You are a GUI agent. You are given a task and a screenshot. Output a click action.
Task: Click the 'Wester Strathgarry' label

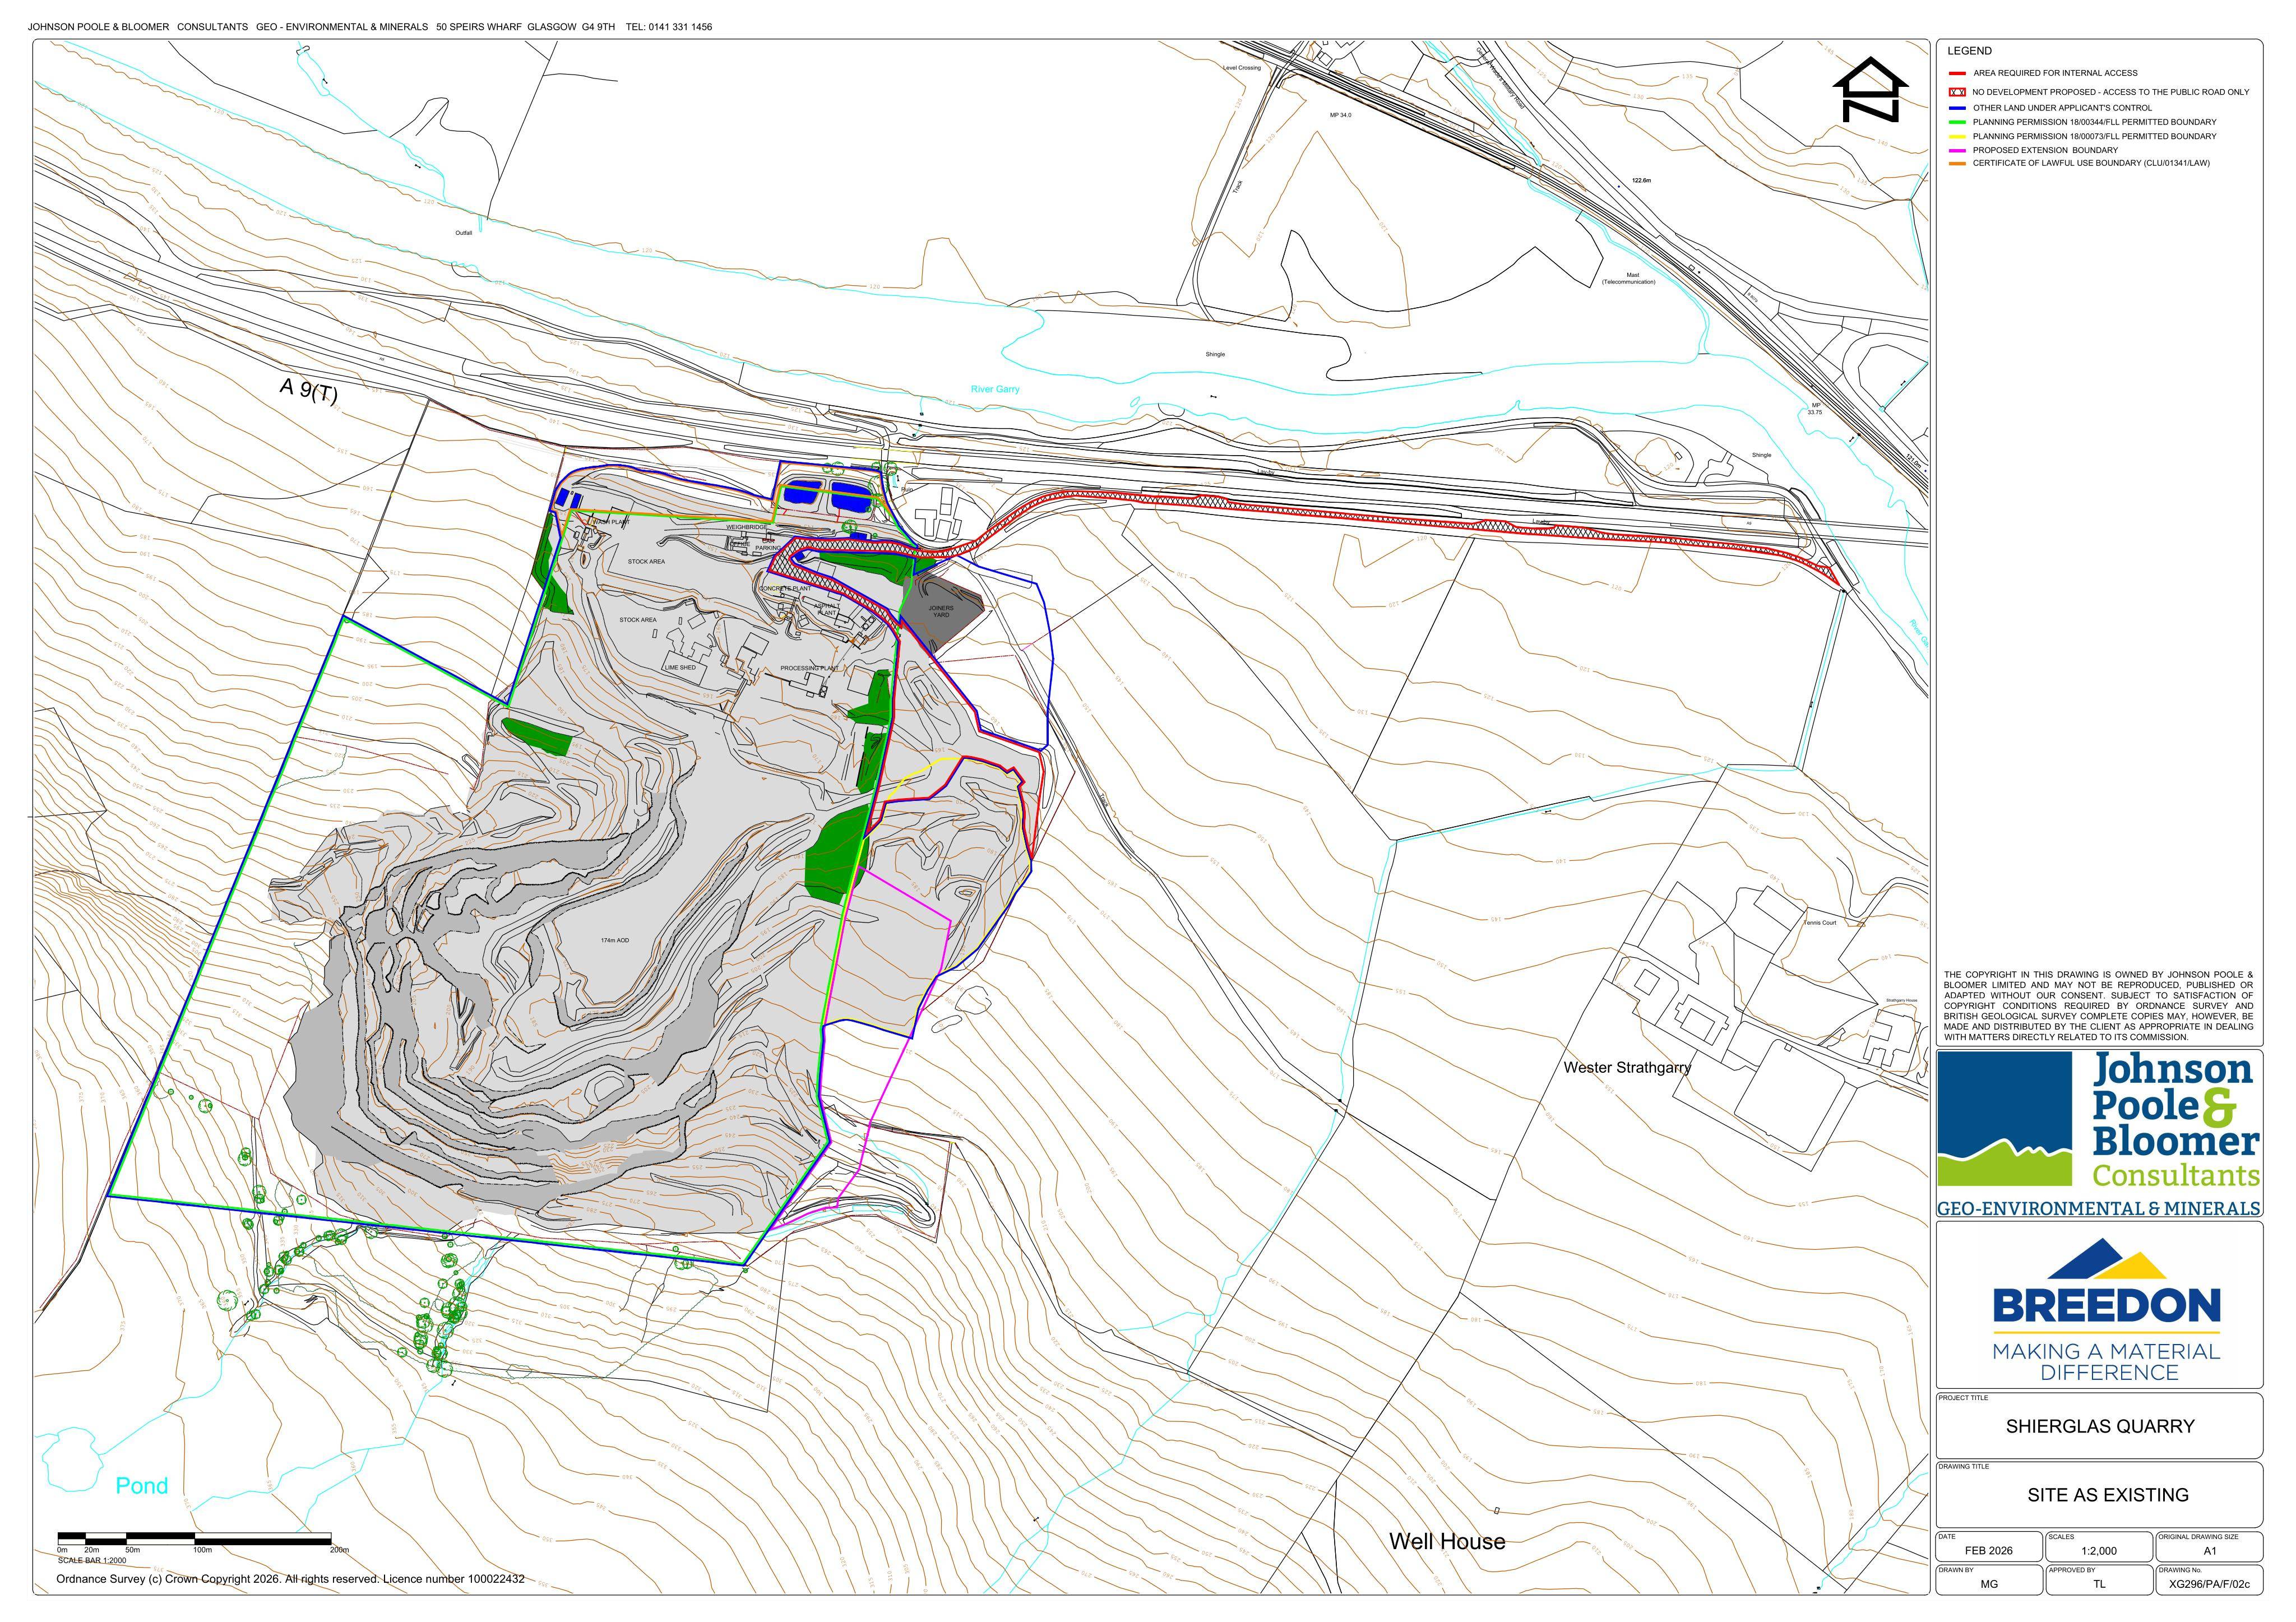(x=1627, y=1067)
